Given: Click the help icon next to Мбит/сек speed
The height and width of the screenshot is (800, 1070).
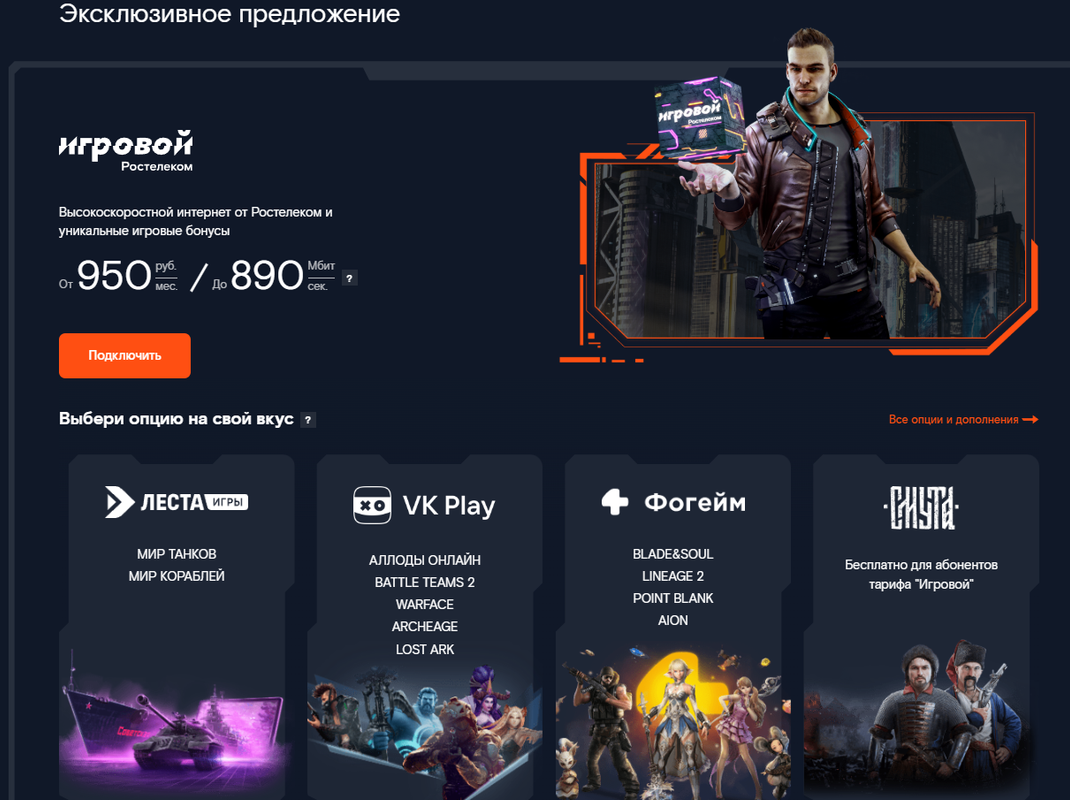Looking at the screenshot, I should (x=349, y=278).
